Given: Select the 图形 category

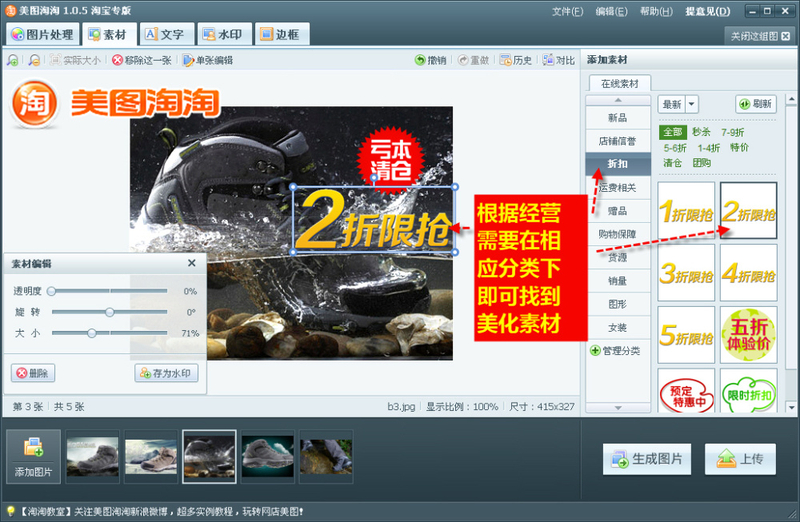Looking at the screenshot, I should point(618,304).
